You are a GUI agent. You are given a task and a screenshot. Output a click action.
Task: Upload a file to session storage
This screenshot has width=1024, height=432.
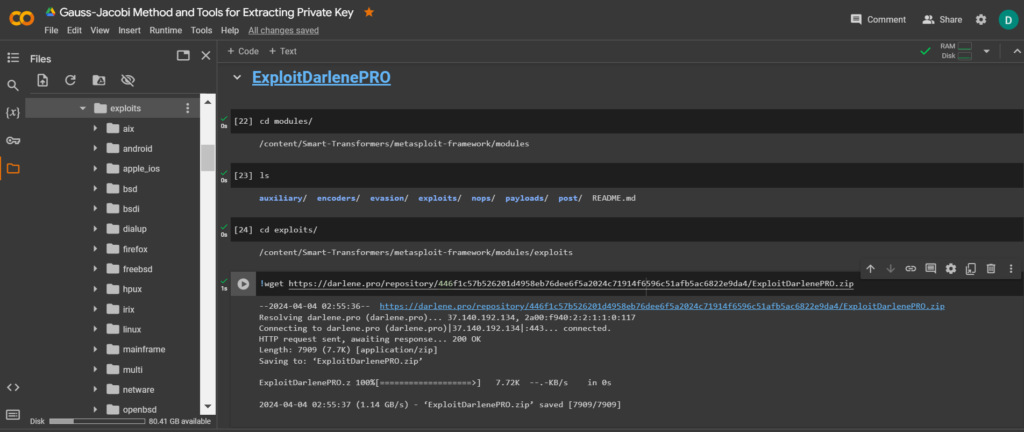(x=42, y=80)
